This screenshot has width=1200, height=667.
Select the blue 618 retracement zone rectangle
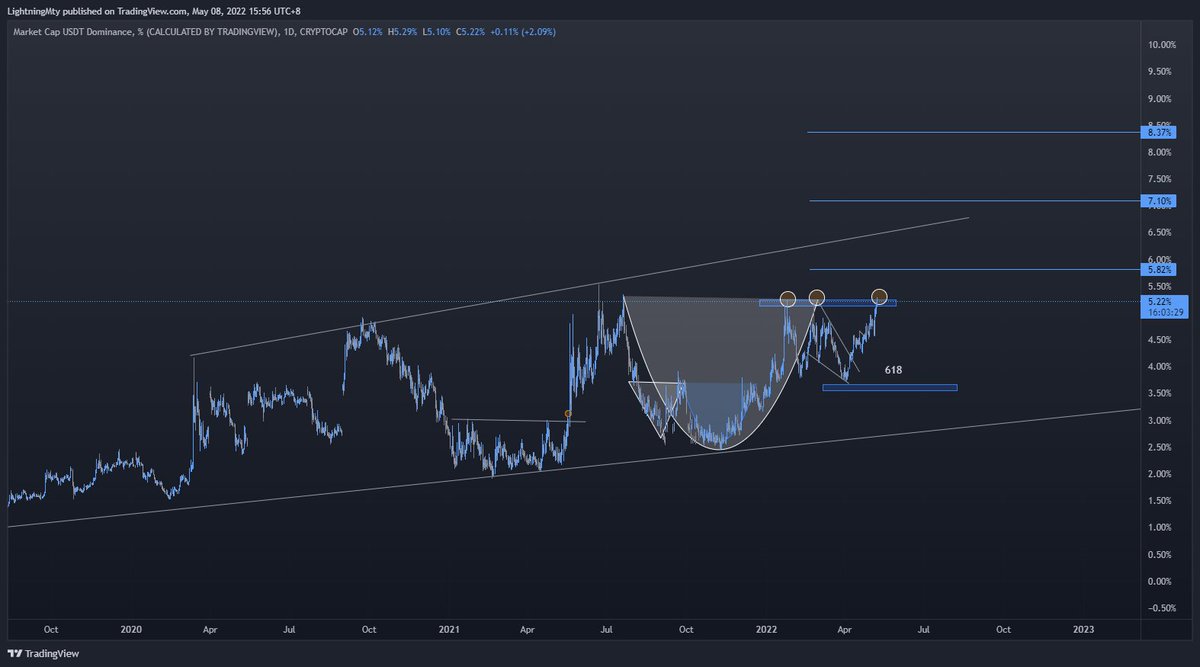888,387
